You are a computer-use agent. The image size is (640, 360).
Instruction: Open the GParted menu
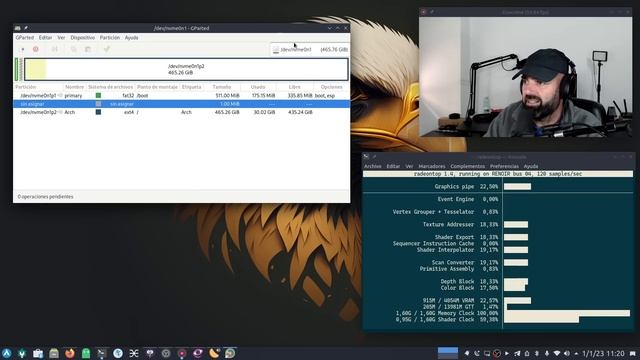[x=24, y=38]
